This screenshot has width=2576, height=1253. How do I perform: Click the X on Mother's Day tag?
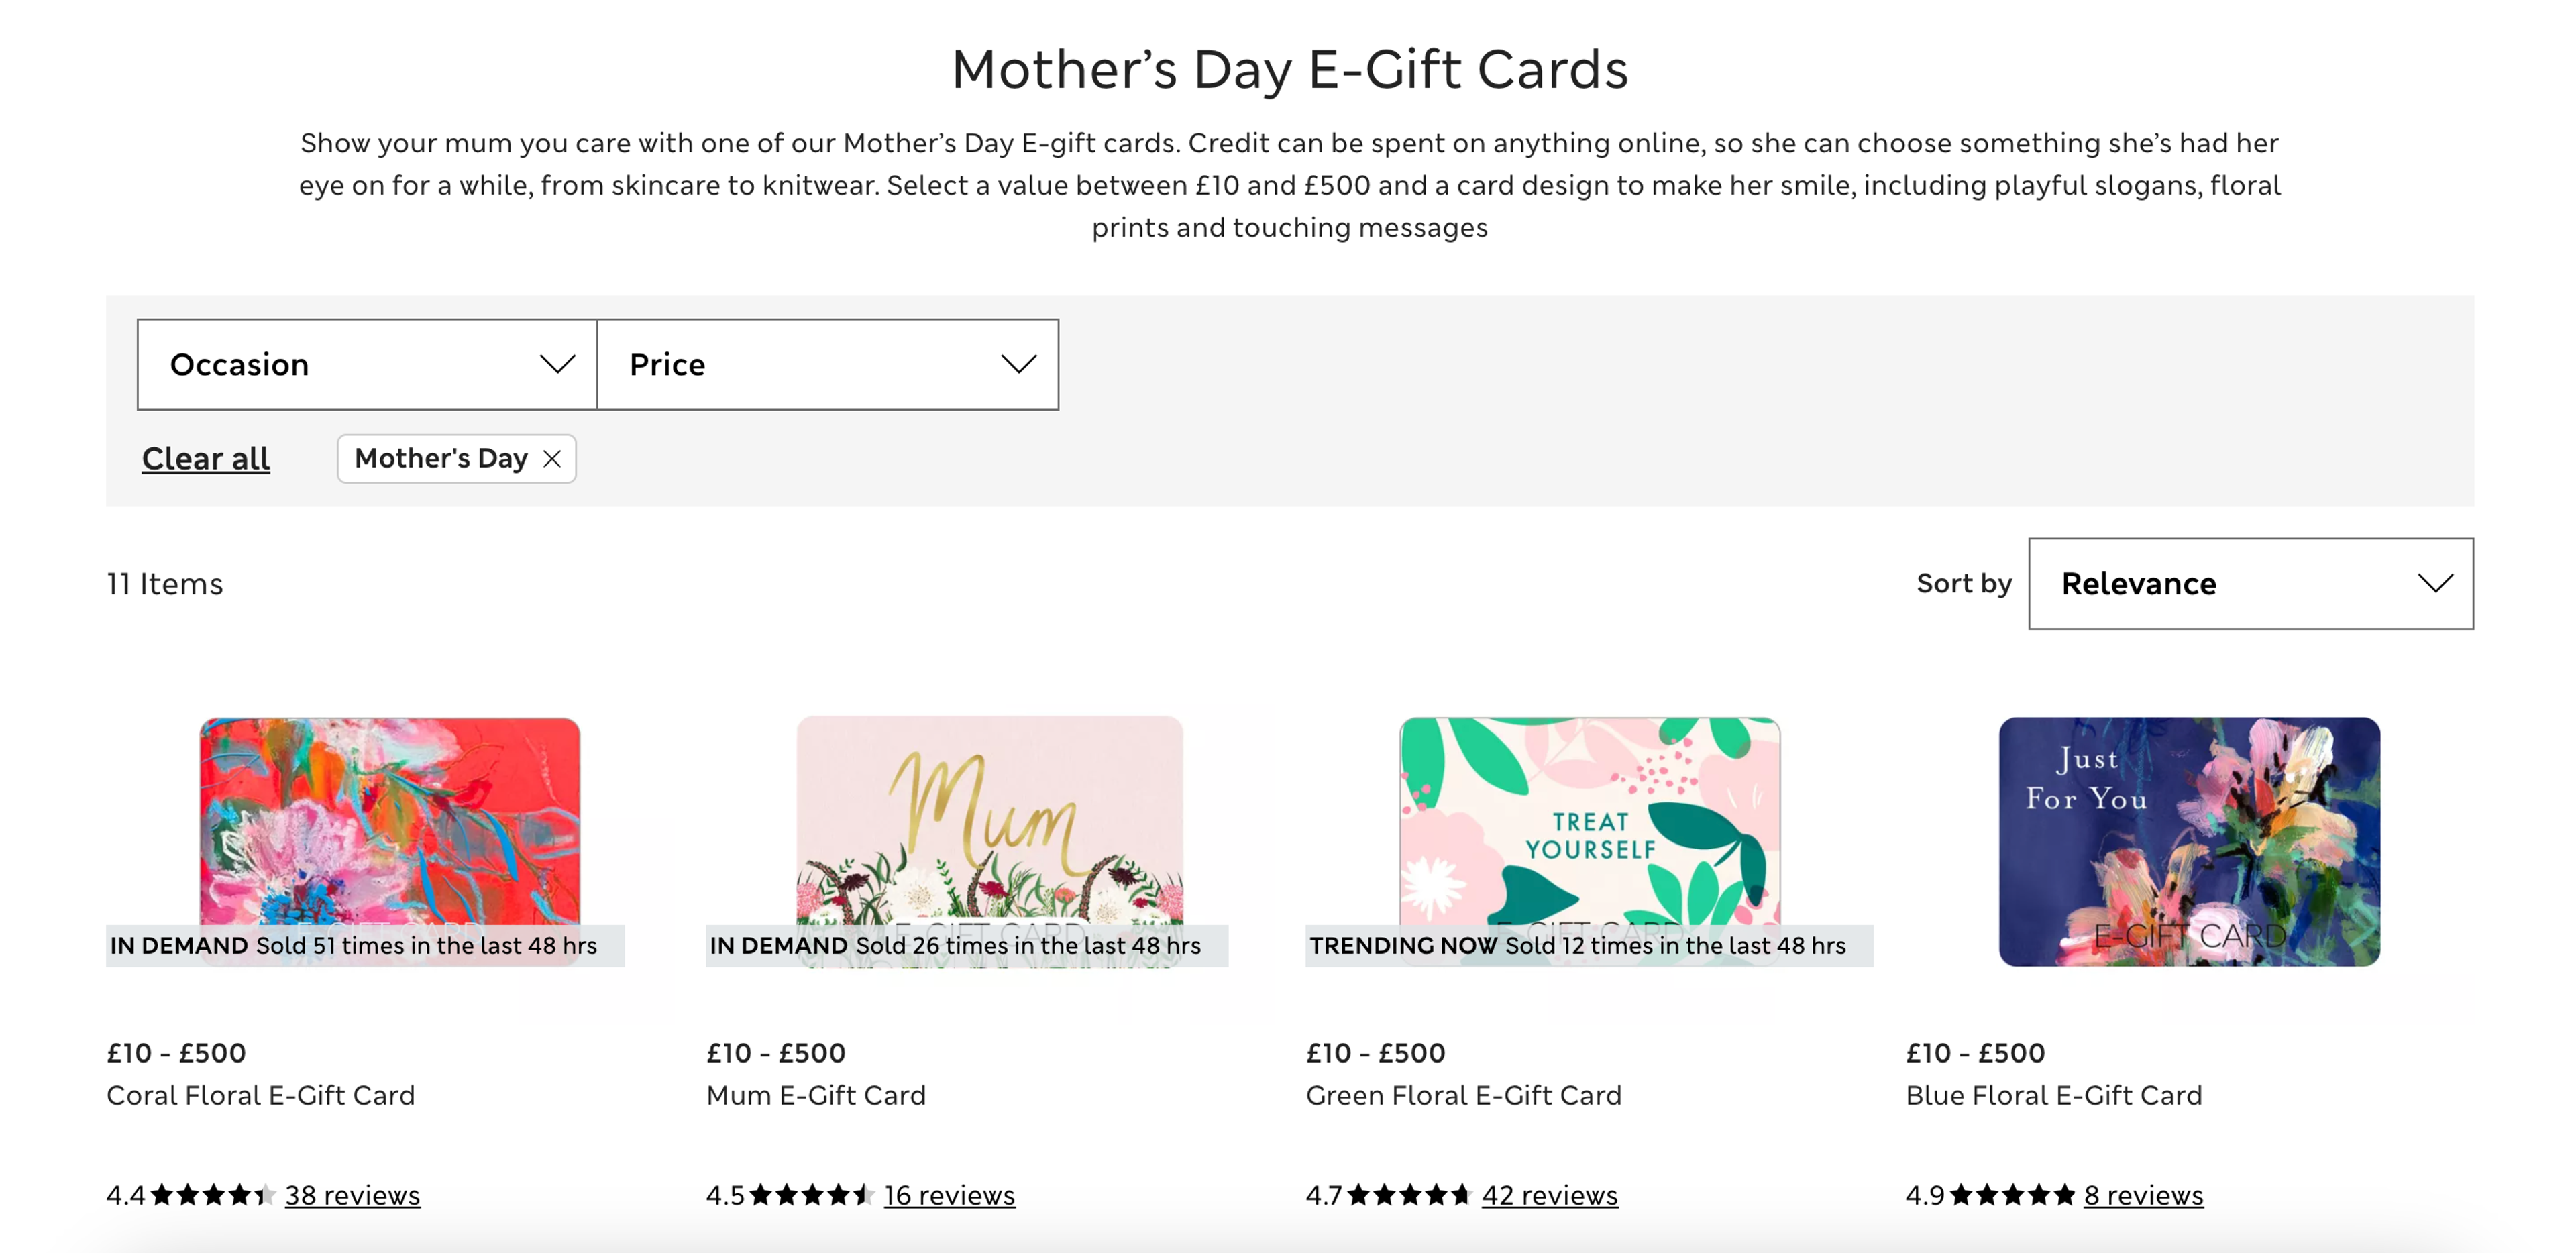click(x=551, y=459)
